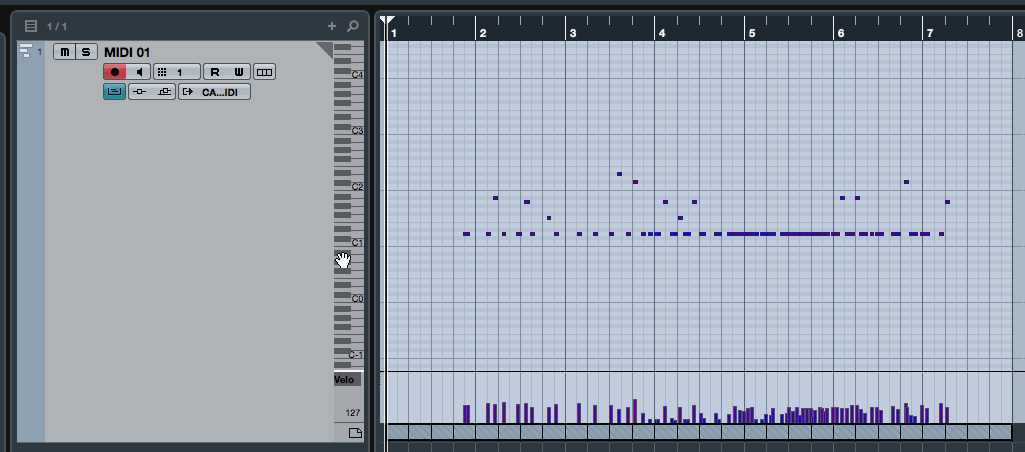This screenshot has height=452, width=1025.
Task: Open the track list settings icon
Action: [x=31, y=25]
